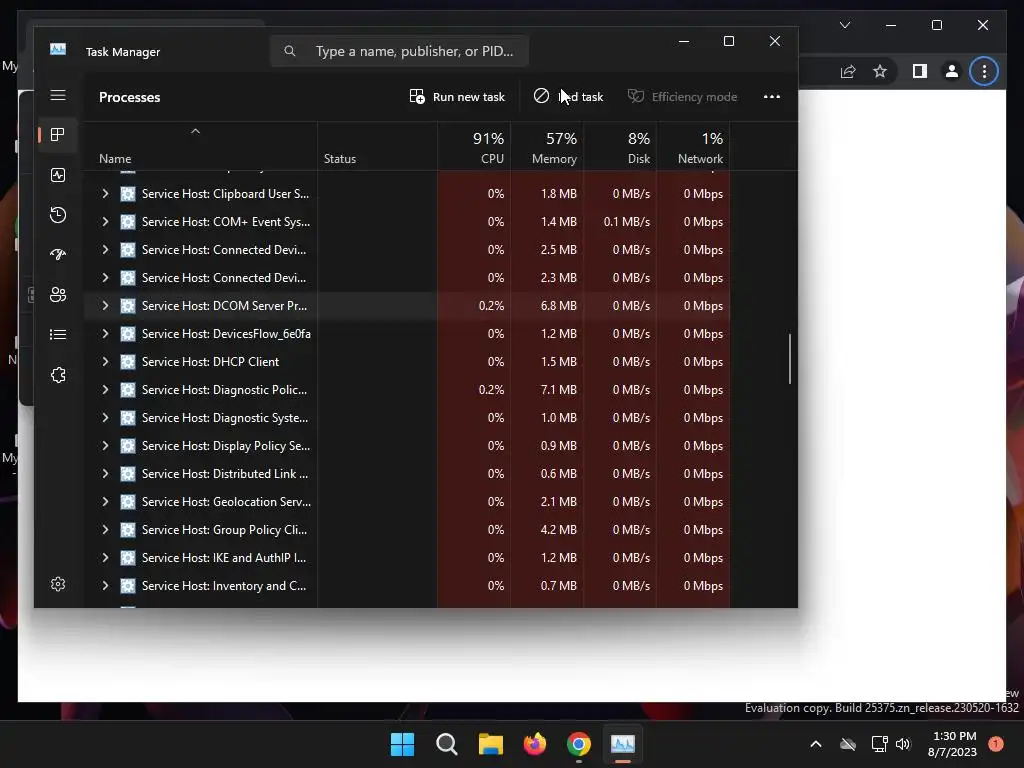This screenshot has height=768, width=1024.
Task: Click the process list vertical scrollbar thumb
Action: (x=790, y=359)
